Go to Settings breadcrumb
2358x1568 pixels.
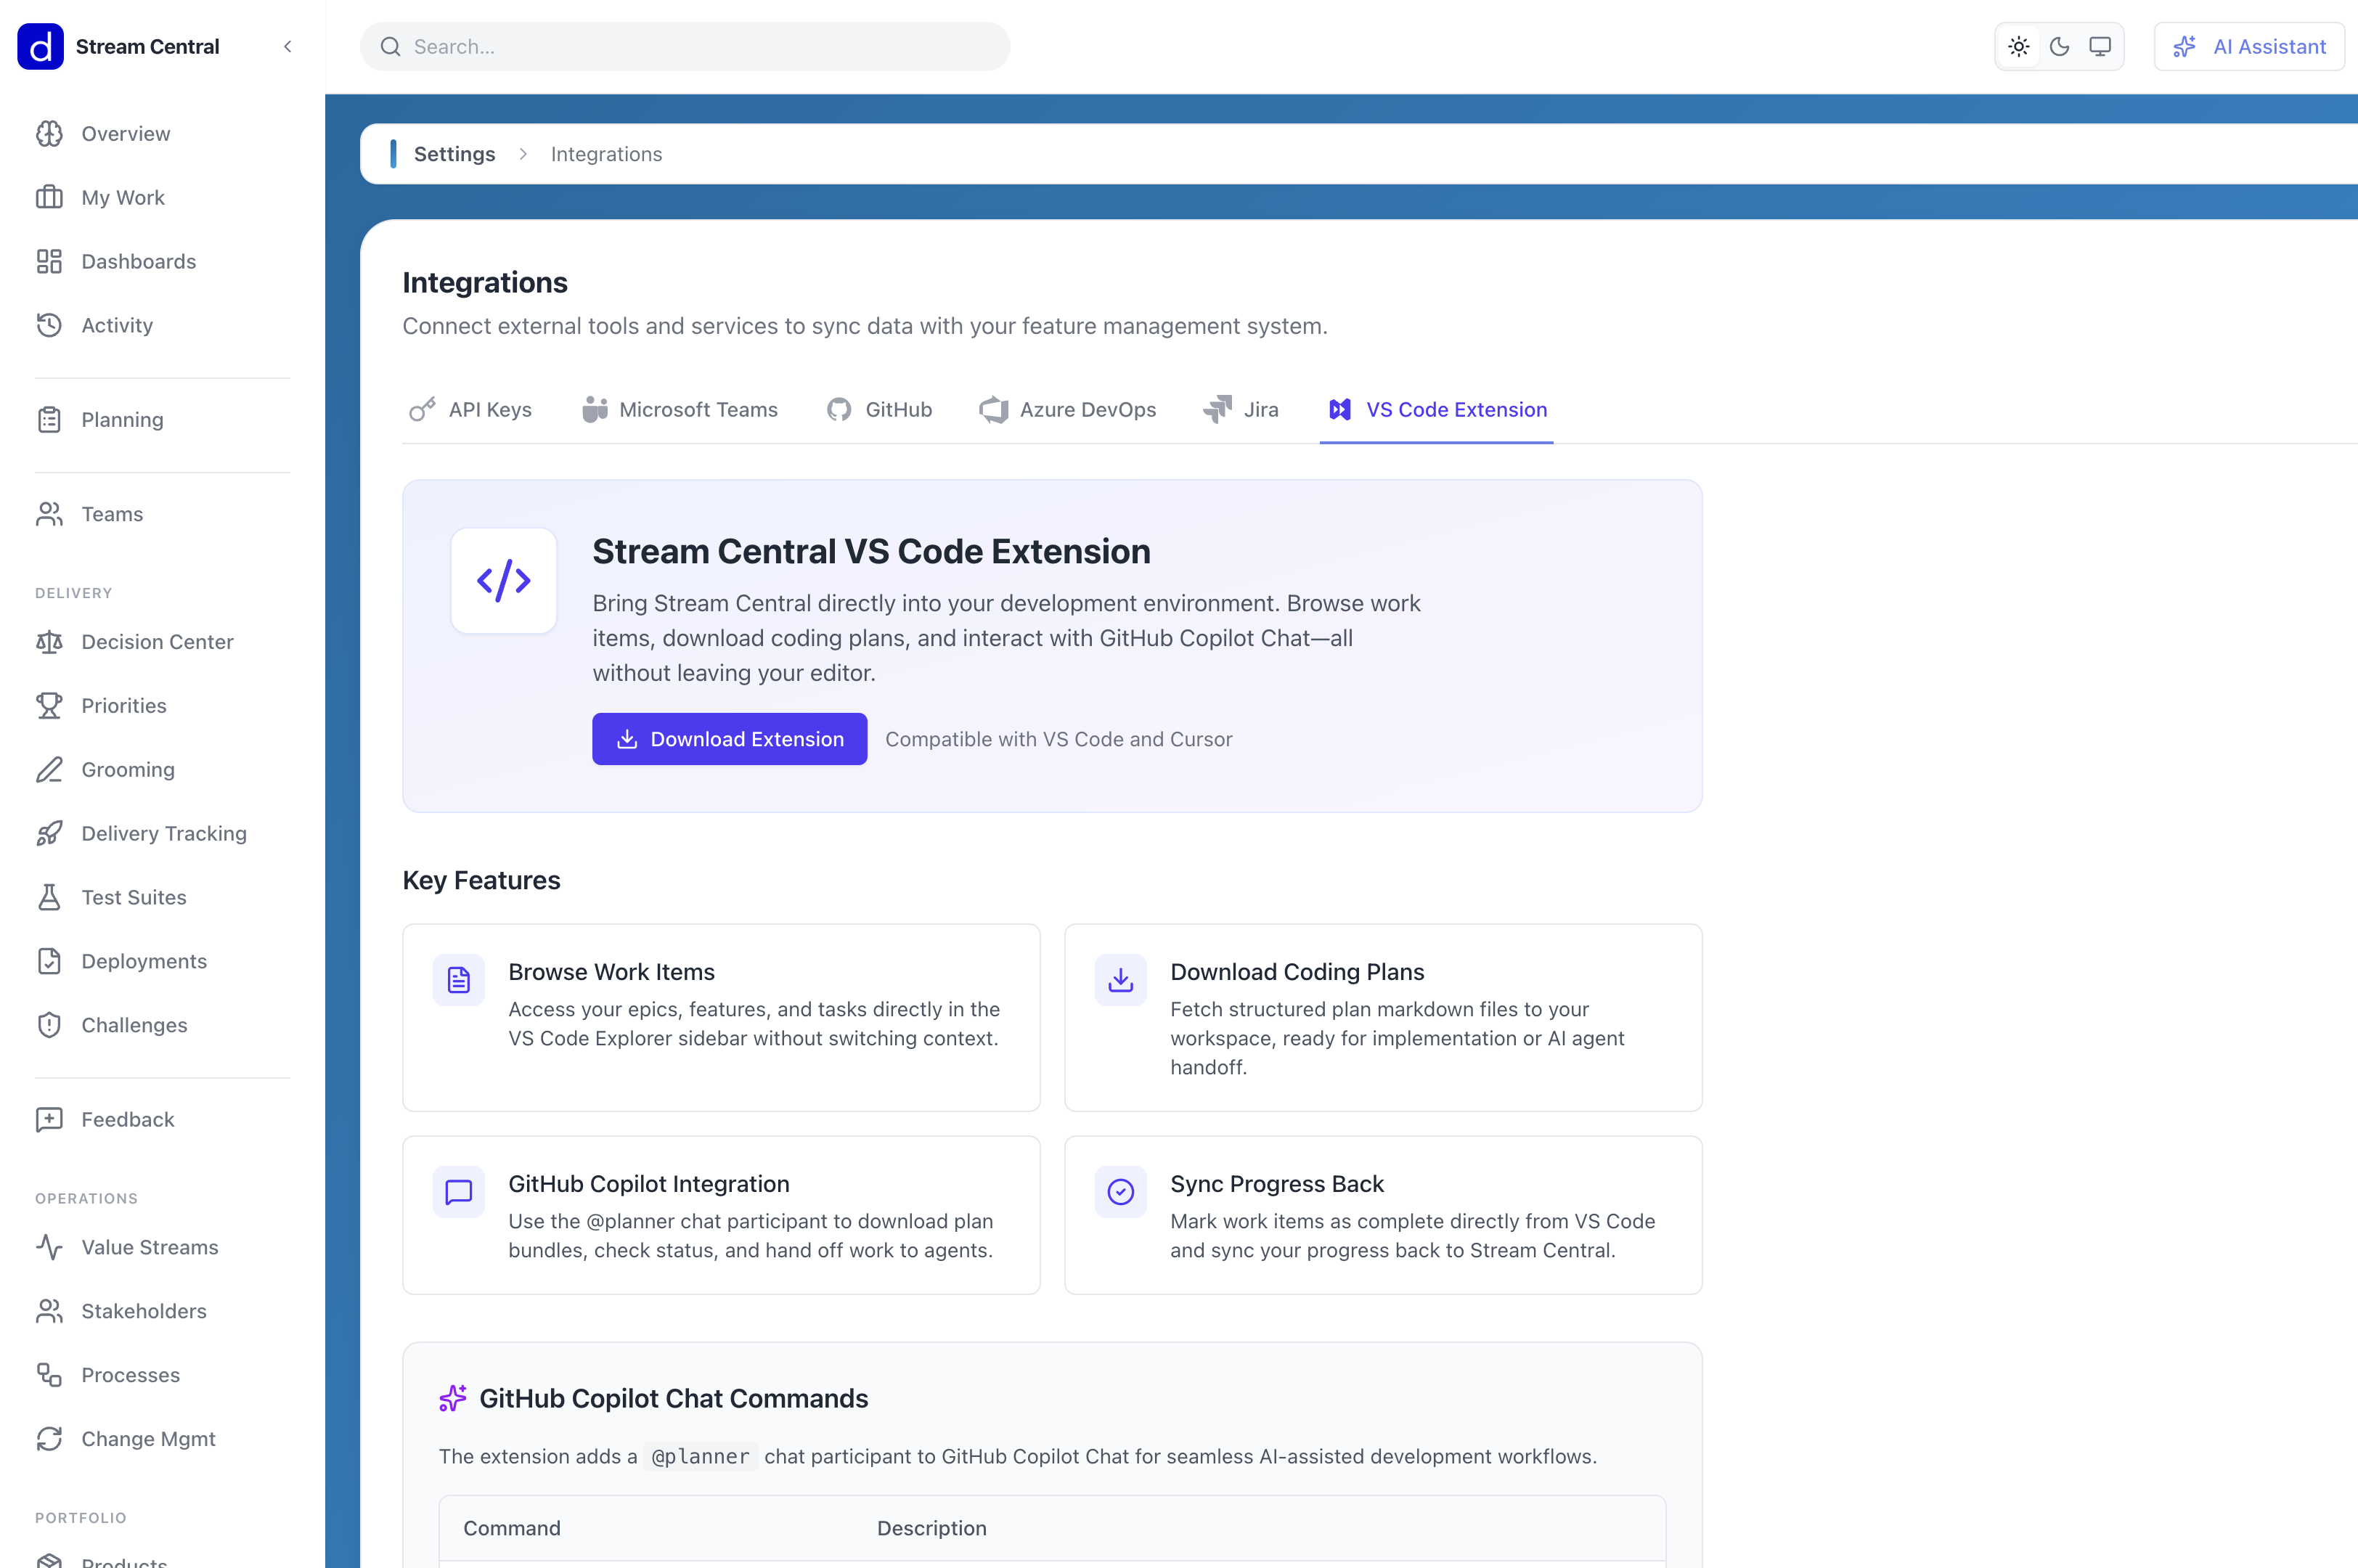coord(455,154)
